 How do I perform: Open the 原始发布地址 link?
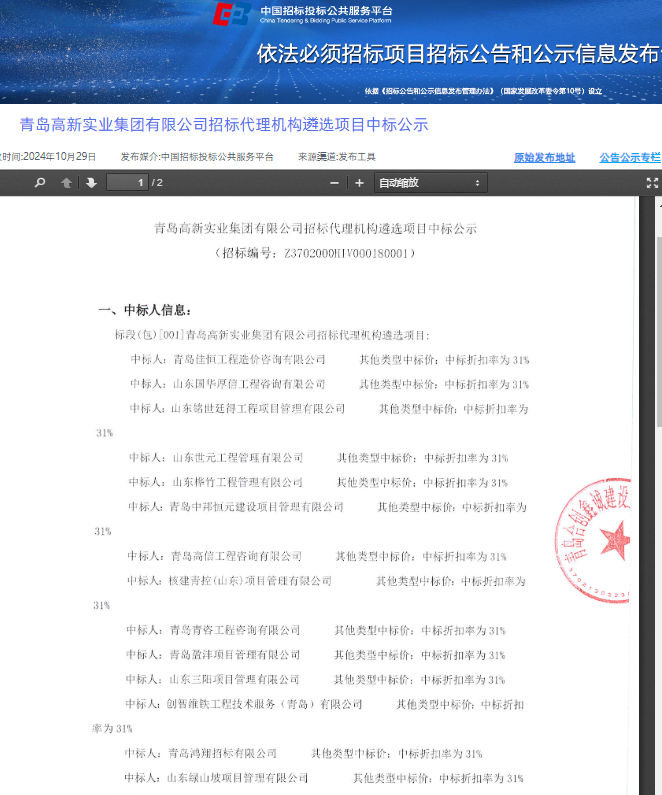[x=544, y=157]
